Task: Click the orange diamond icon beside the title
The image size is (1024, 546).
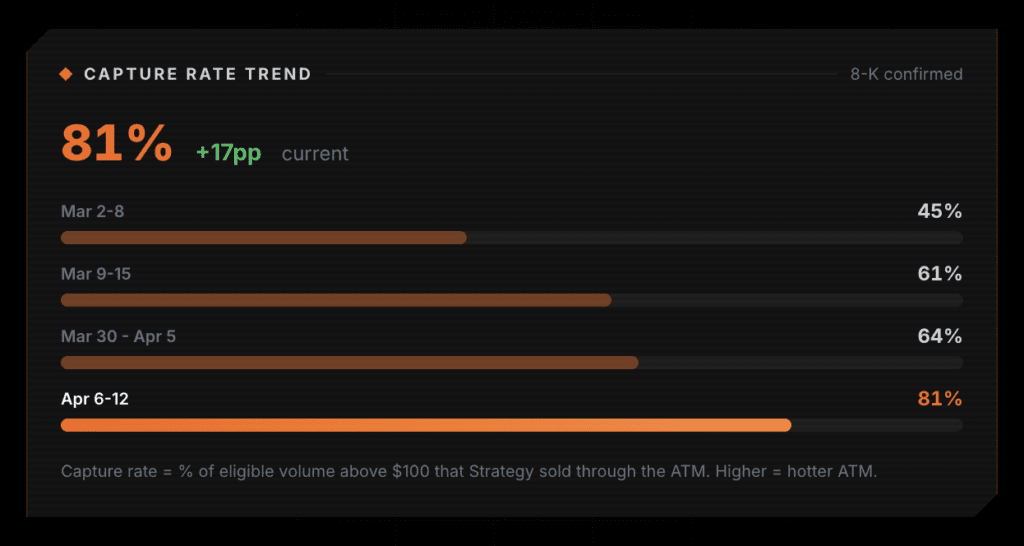Action: pos(66,74)
